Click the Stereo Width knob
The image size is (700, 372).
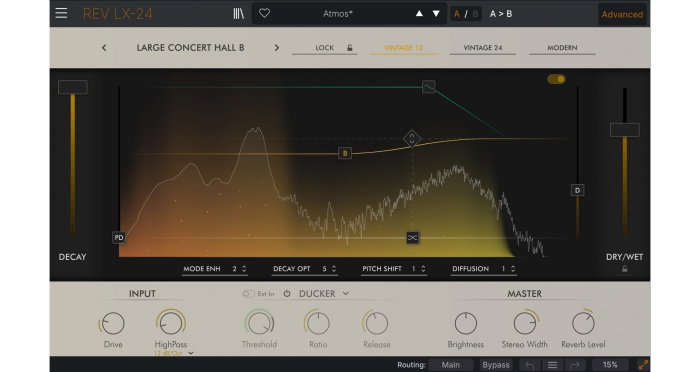[x=525, y=323]
